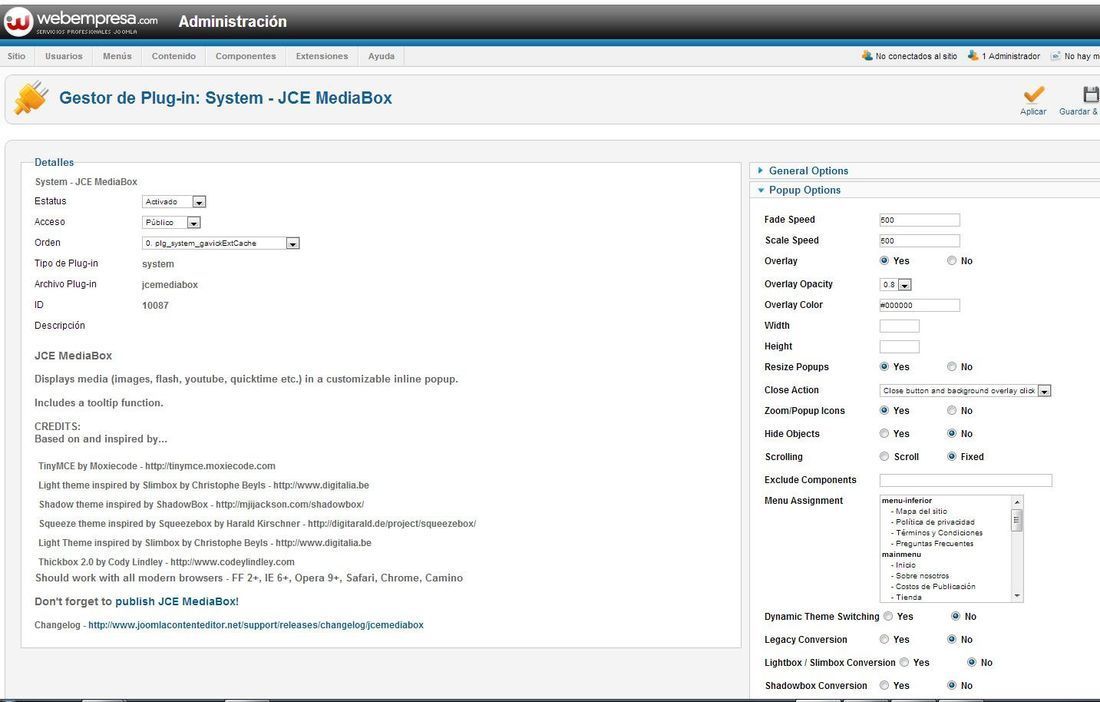Open the Orden dropdown
This screenshot has width=1100, height=702.
click(x=221, y=243)
